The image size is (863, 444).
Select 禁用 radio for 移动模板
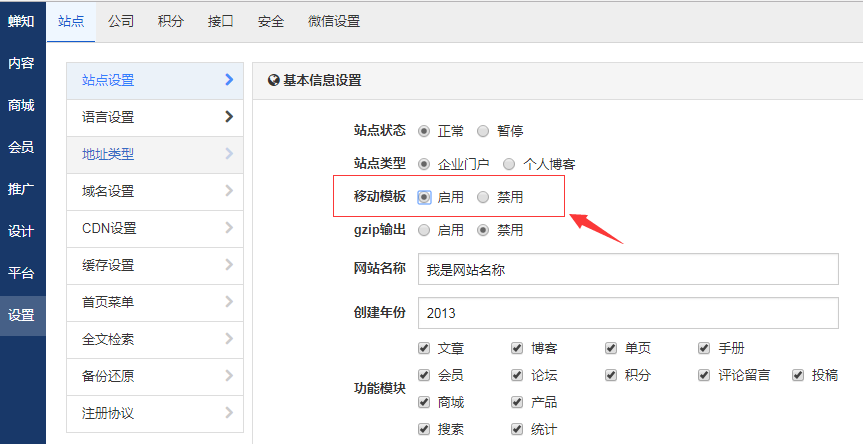[x=483, y=197]
